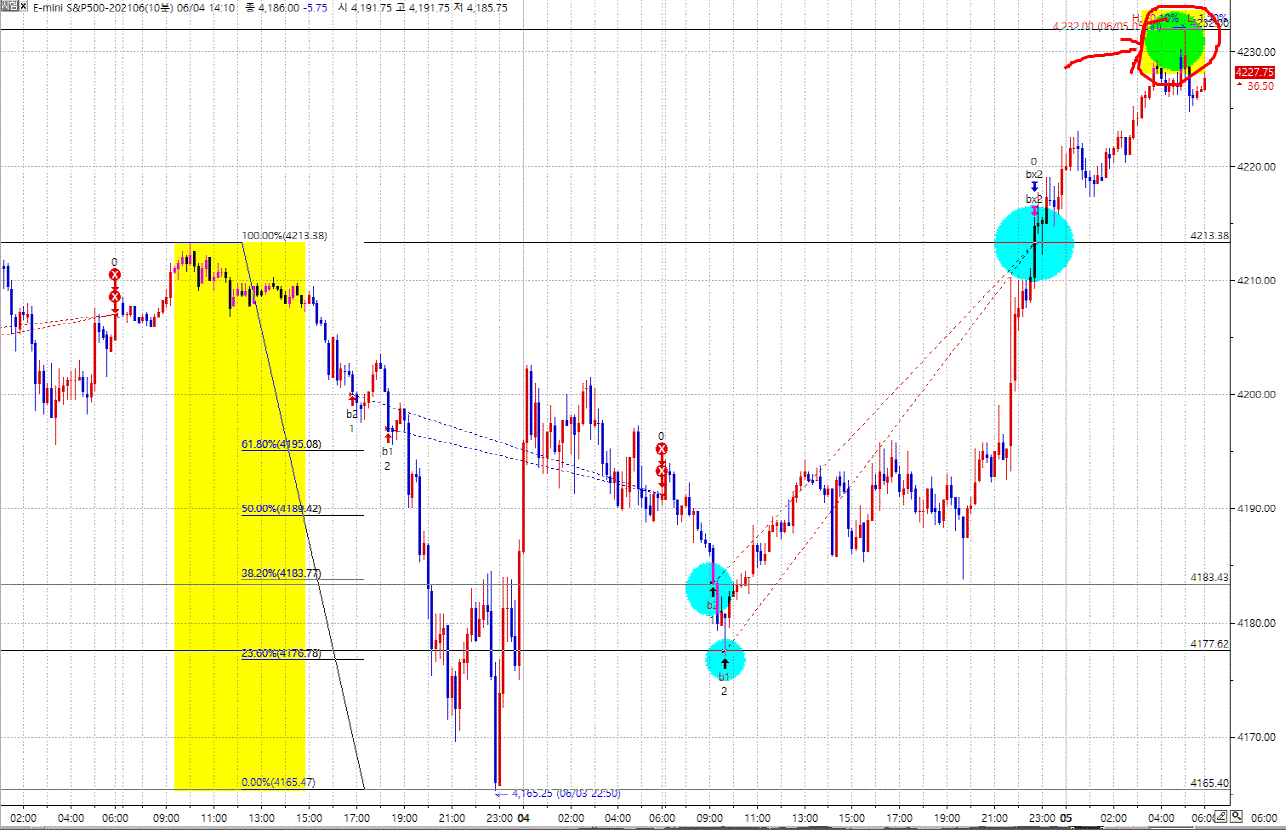Click the 4183.43 horizontal line price label
1286x830 pixels.
click(x=1209, y=577)
